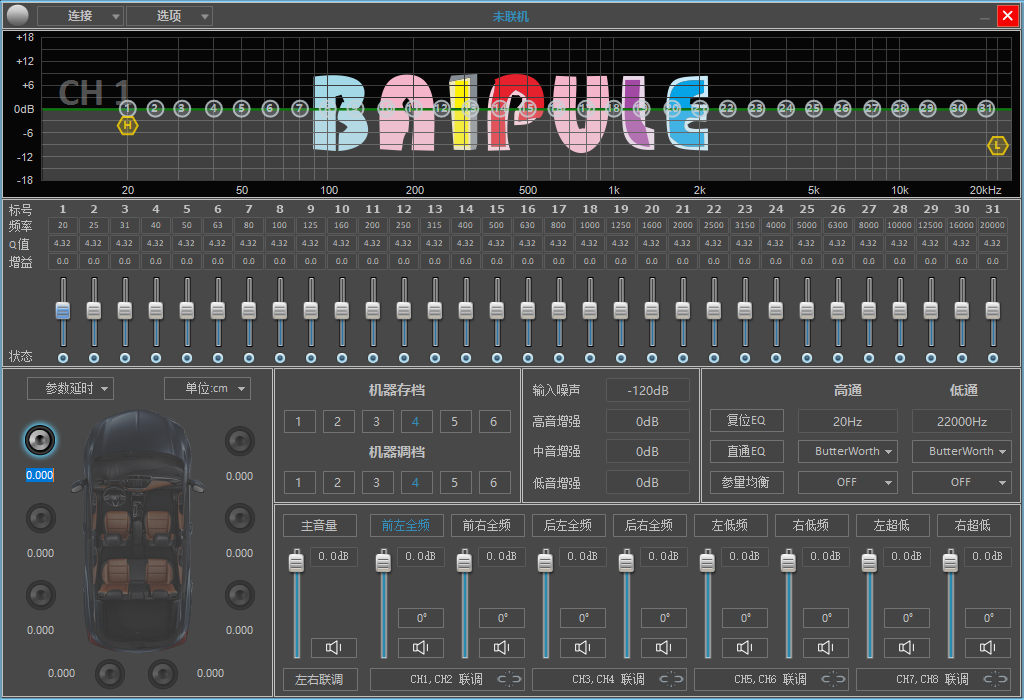Select the front-right speaker icon
This screenshot has width=1024, height=700.
tap(240, 441)
